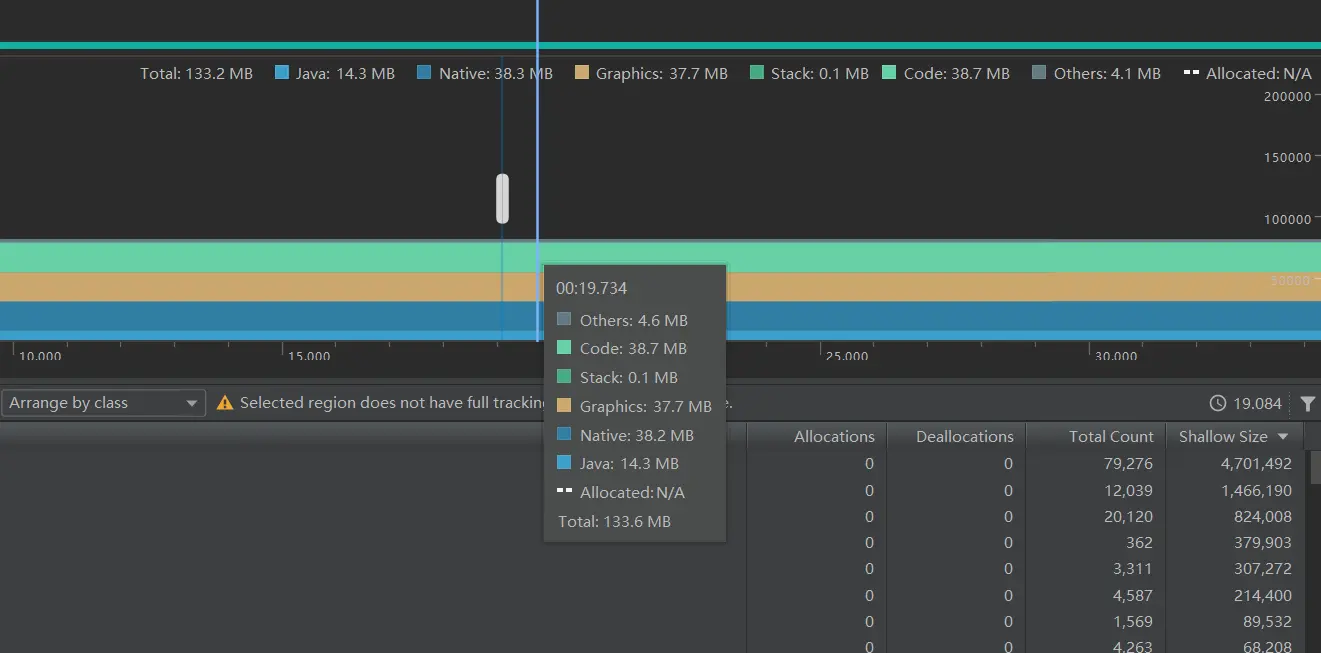Image resolution: width=1321 pixels, height=653 pixels.
Task: Sort by Total Count column header
Action: point(1096,436)
